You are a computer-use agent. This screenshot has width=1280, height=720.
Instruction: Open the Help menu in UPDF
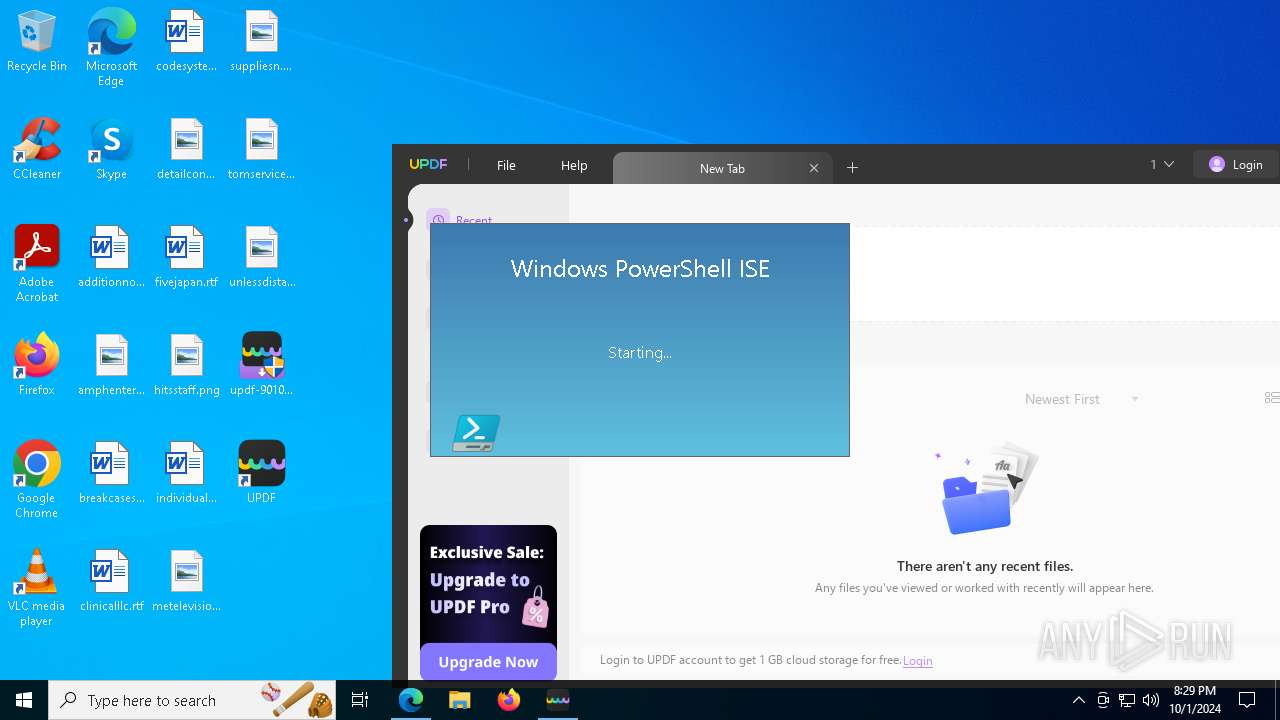pyautogui.click(x=574, y=165)
